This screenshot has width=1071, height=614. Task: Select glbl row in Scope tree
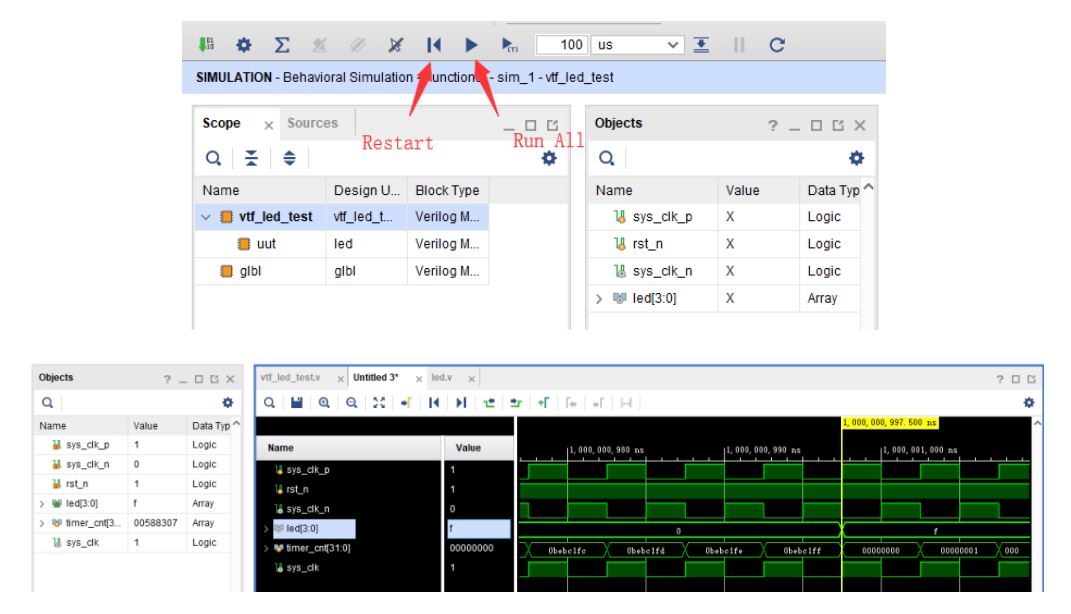click(x=342, y=271)
